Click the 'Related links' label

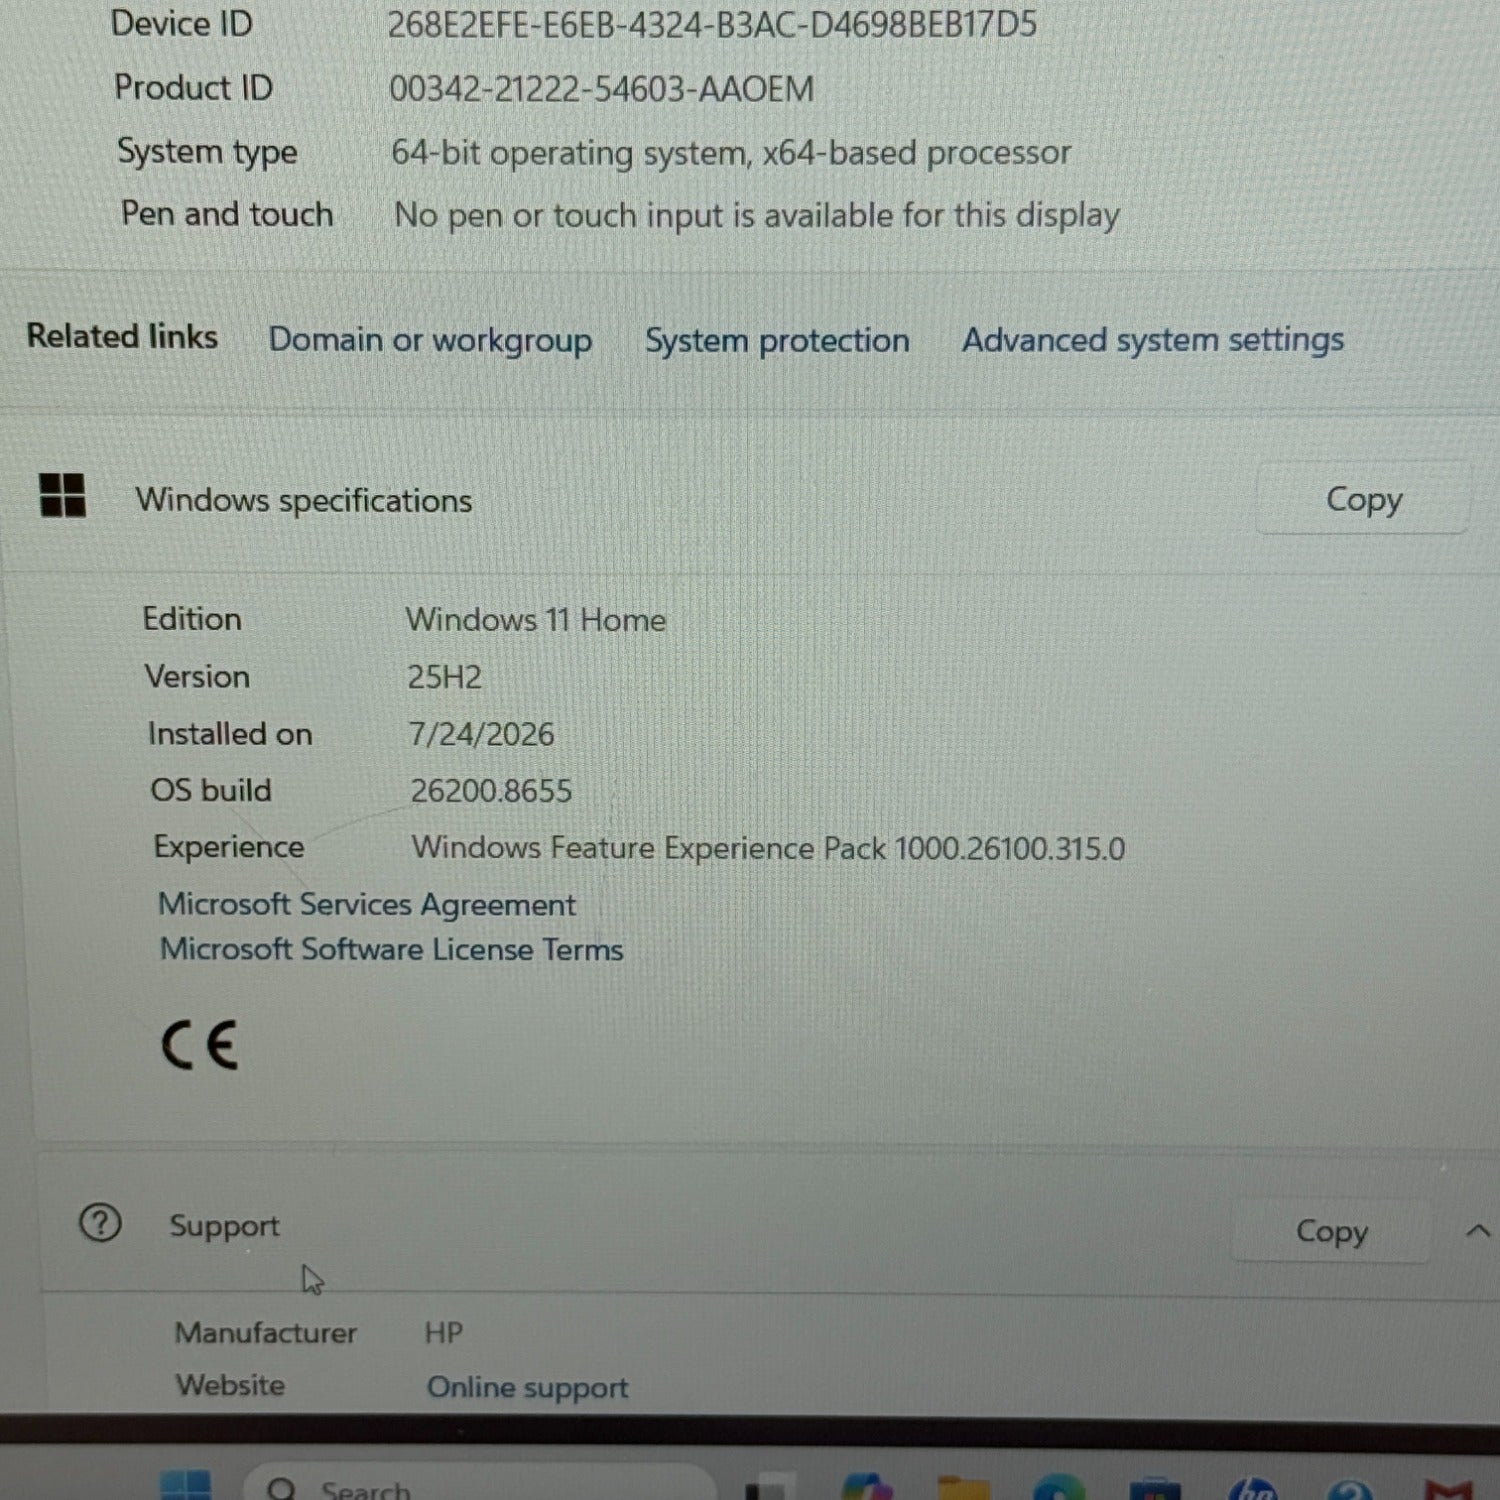[x=122, y=336]
